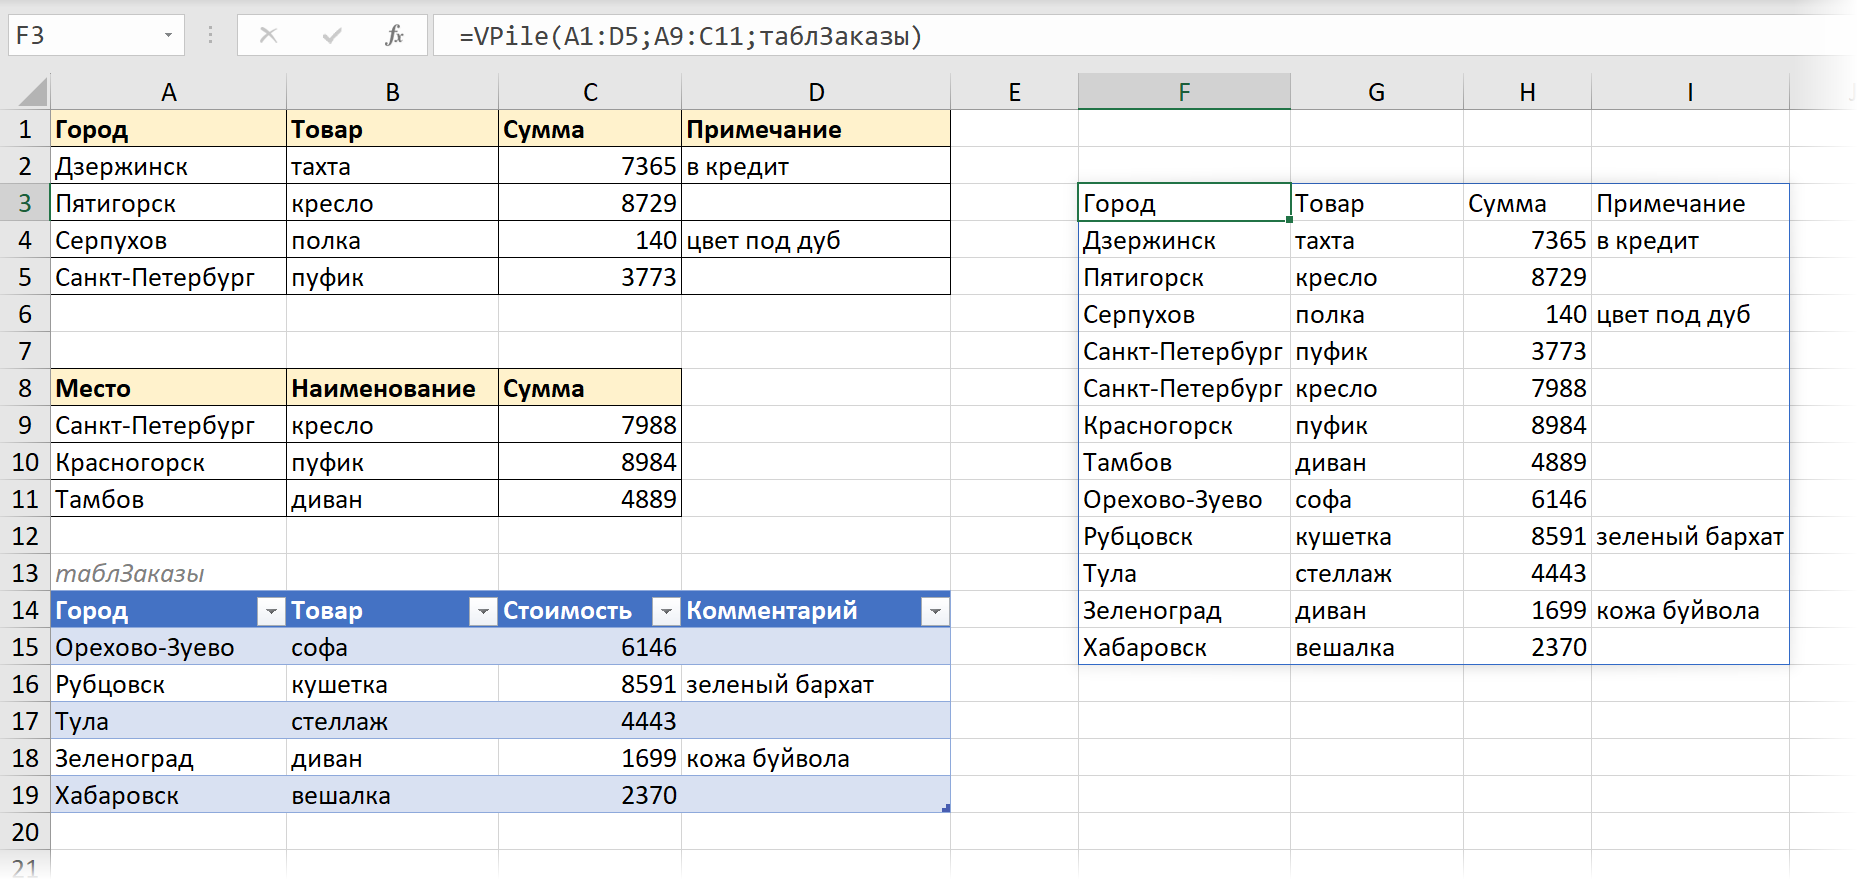The height and width of the screenshot is (880, 1858).
Task: Click the Enter checkmark in formula bar
Action: click(332, 36)
